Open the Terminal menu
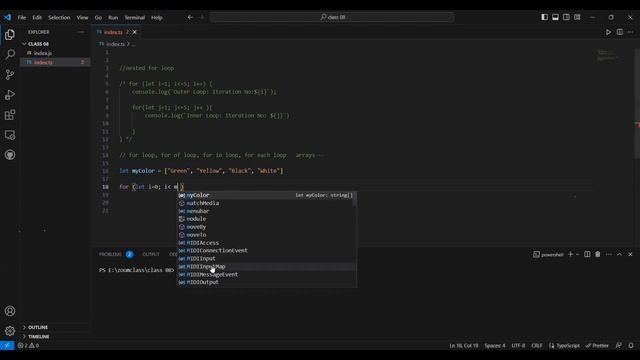This screenshot has width=640, height=360. pyautogui.click(x=135, y=18)
